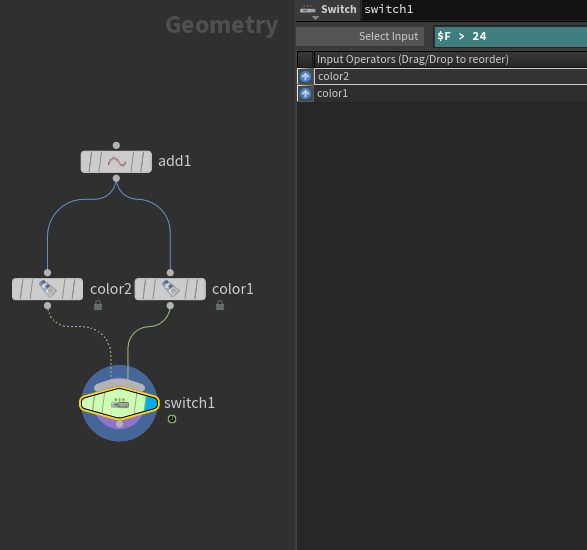The image size is (587, 550).
Task: Click the multi-input connector on switch1
Action: point(119,386)
